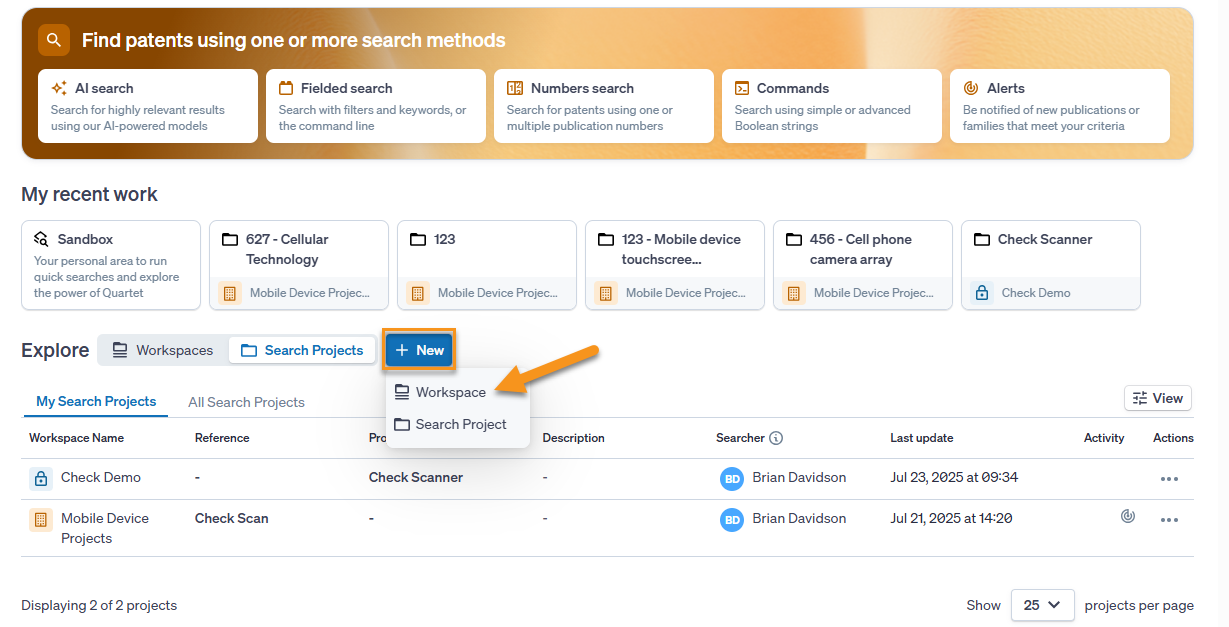Open the projects per page dropdown
This screenshot has width=1229, height=627.
[x=1042, y=605]
